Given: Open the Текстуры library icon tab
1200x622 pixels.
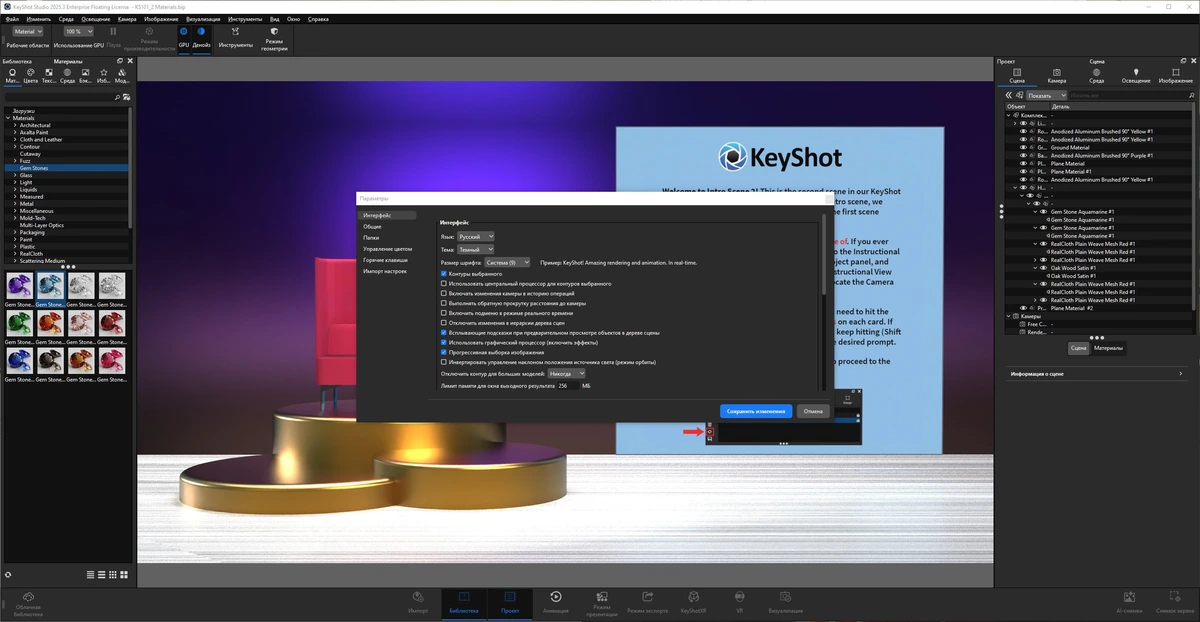Looking at the screenshot, I should 48,76.
